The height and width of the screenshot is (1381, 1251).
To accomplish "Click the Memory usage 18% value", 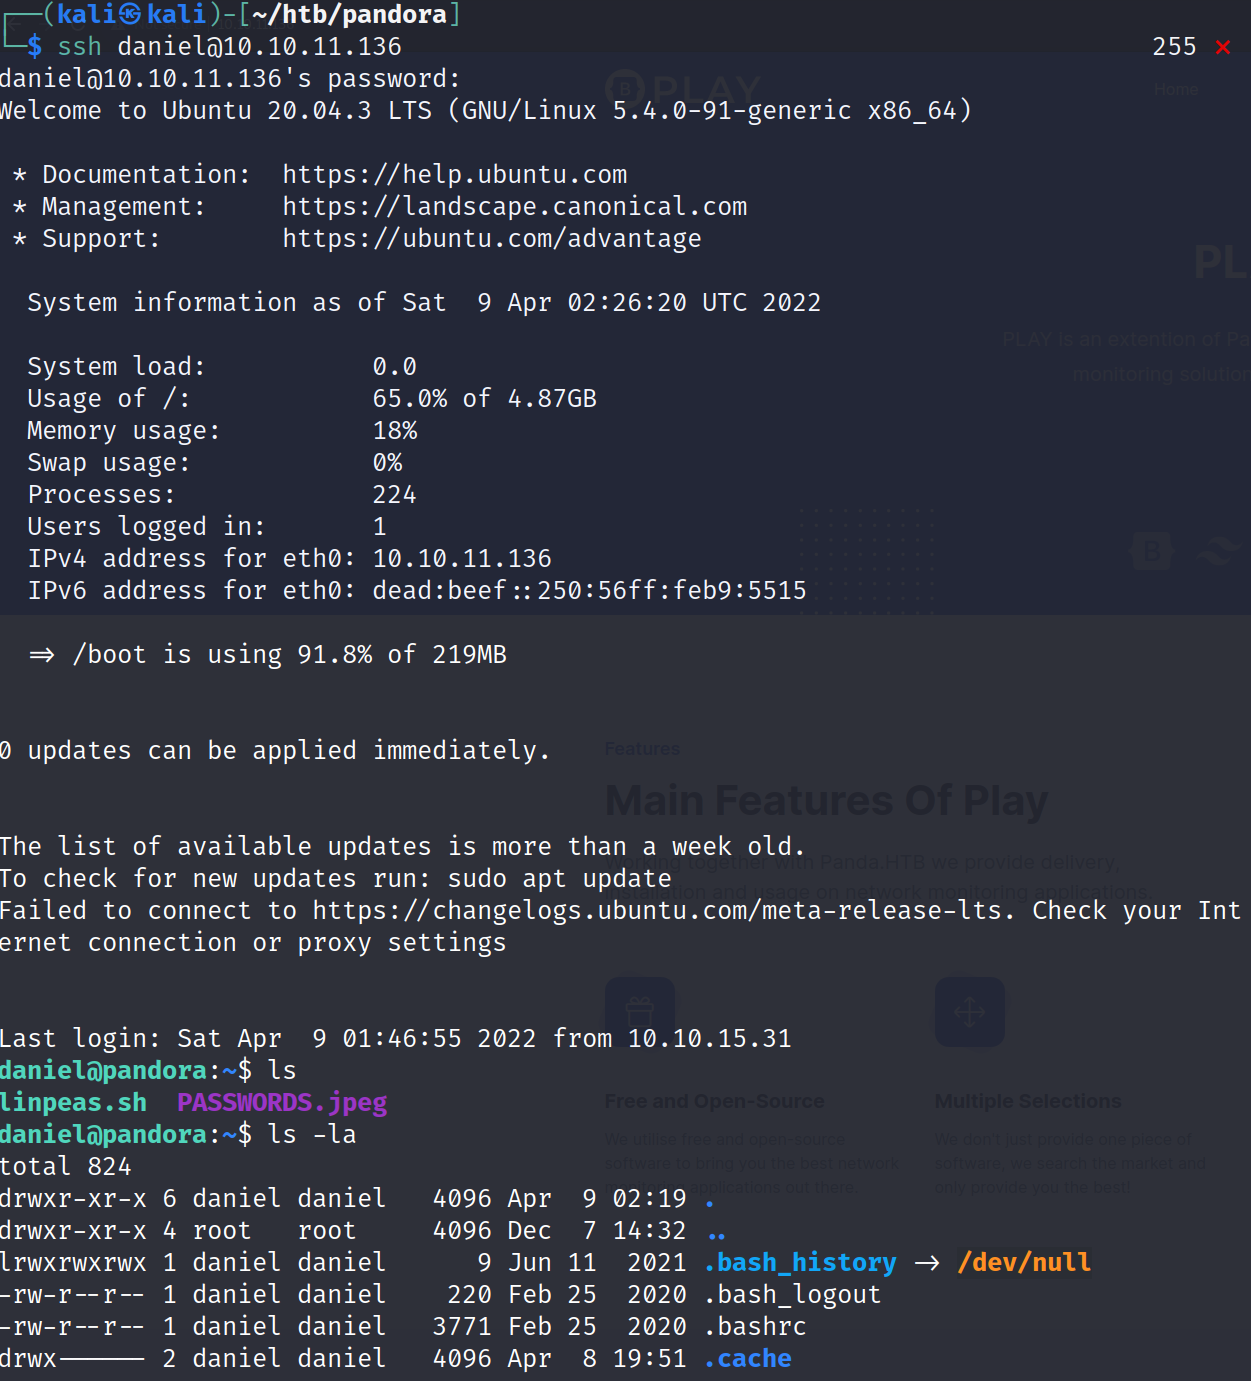I will pyautogui.click(x=395, y=431).
